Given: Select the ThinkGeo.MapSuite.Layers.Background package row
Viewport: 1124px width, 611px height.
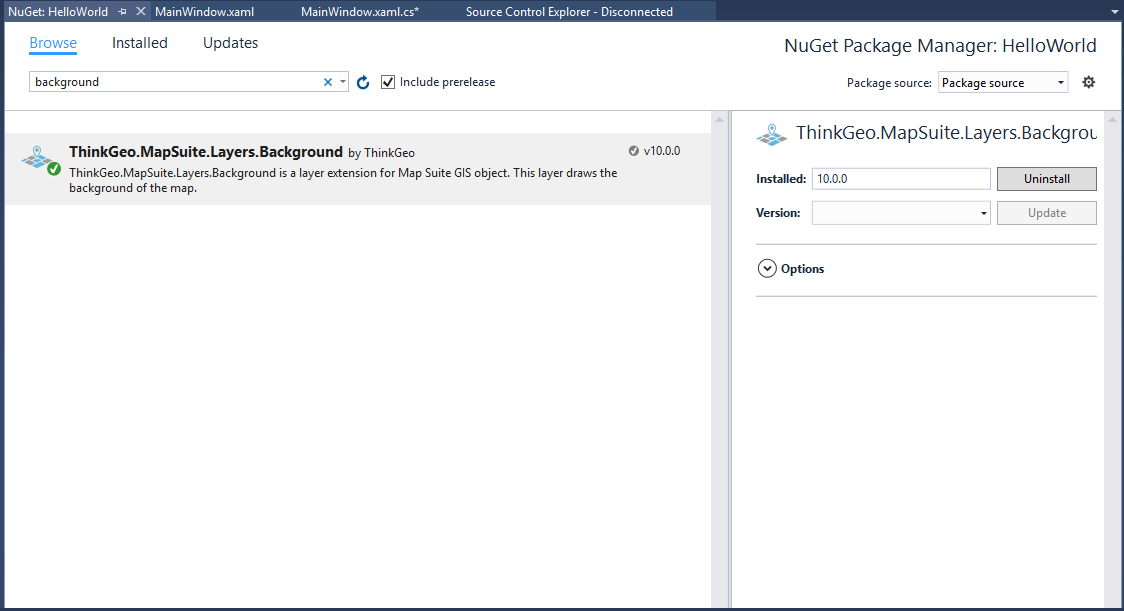Looking at the screenshot, I should pos(358,169).
